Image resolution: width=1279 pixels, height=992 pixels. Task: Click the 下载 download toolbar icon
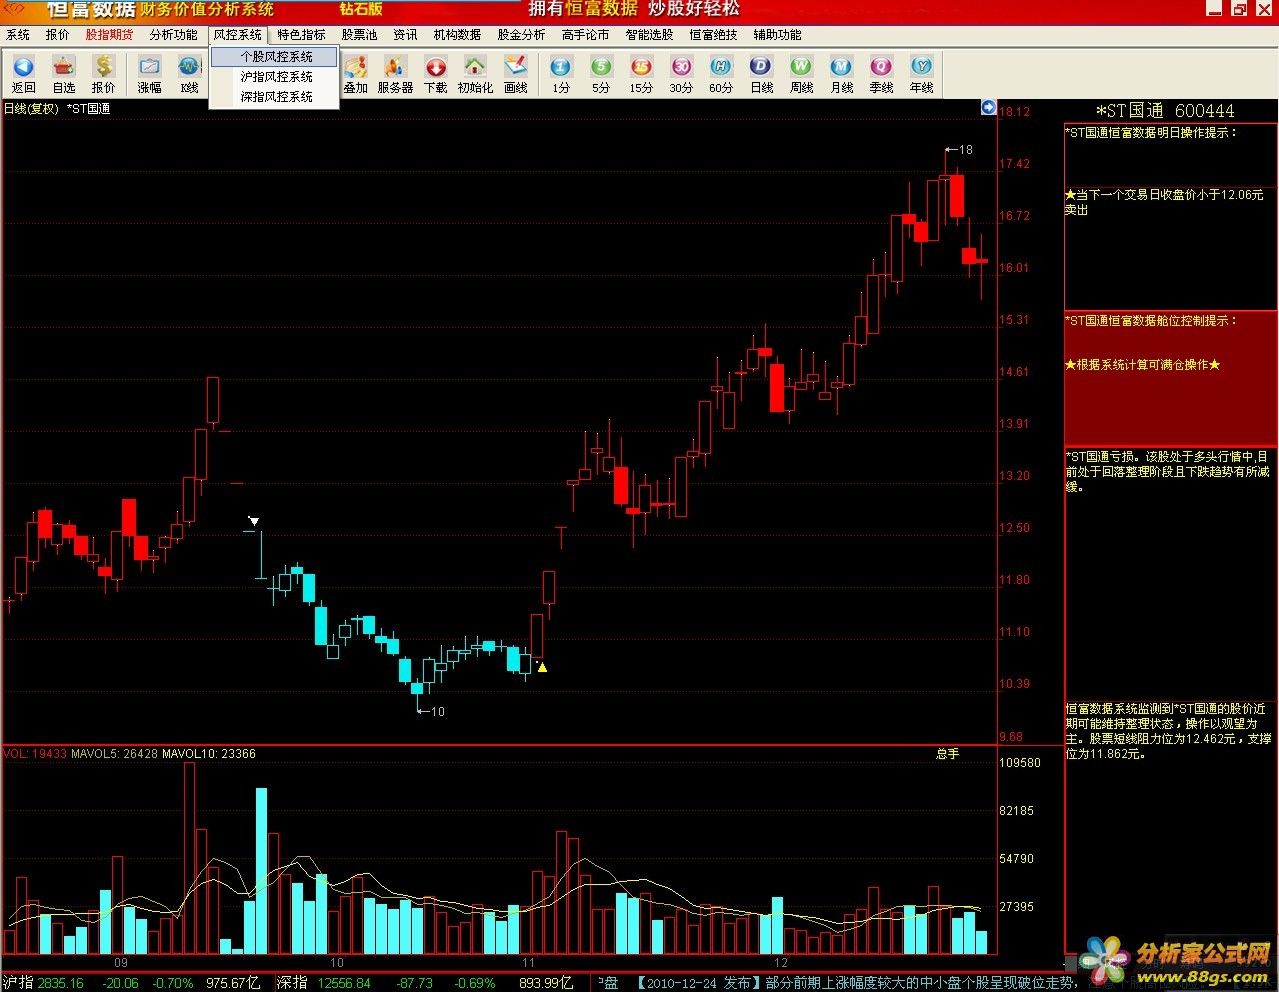436,75
